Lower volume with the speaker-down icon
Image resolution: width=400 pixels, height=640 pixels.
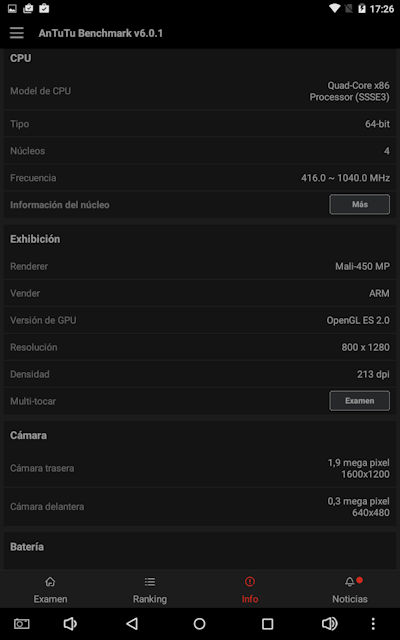70,624
